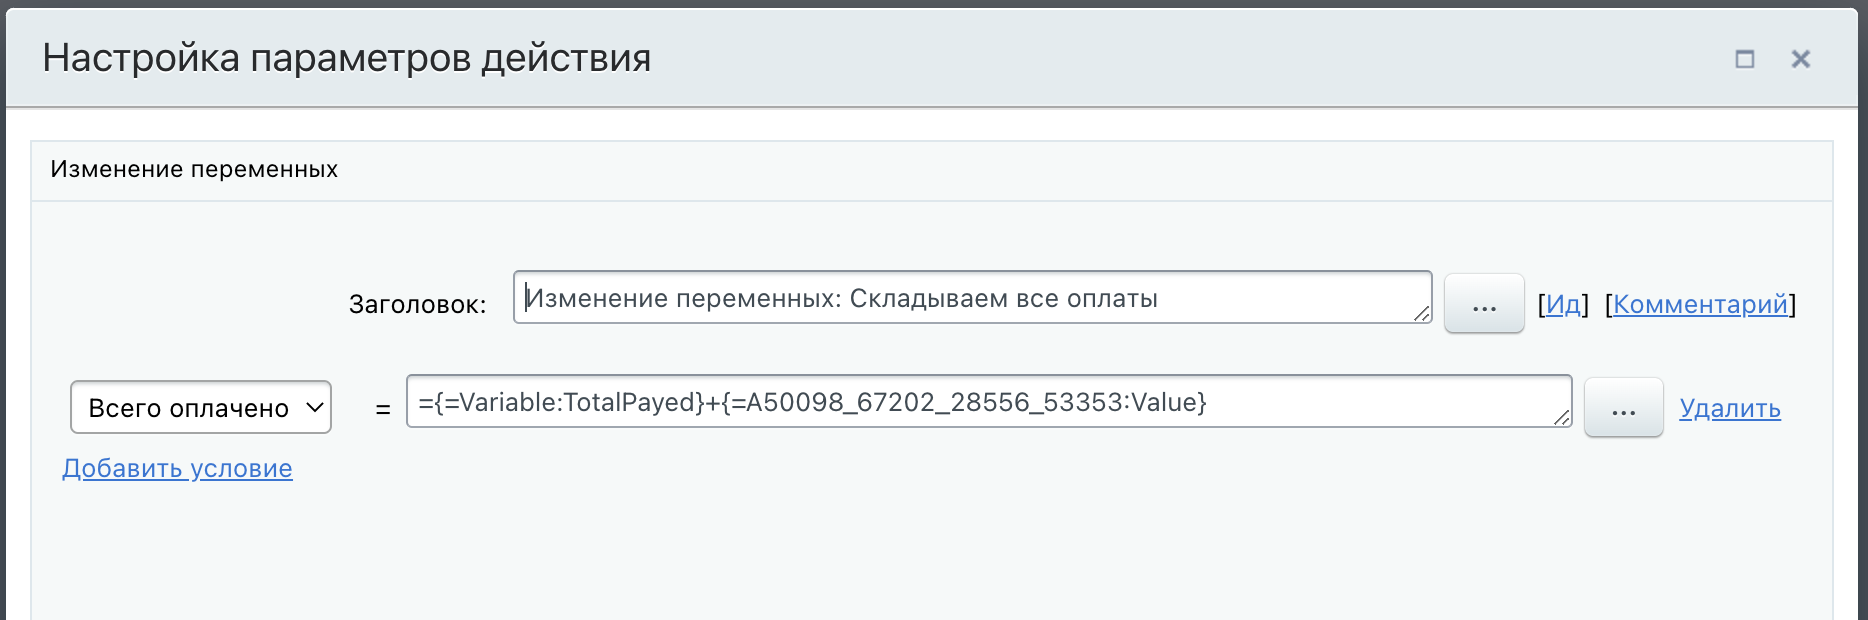This screenshot has width=1868, height=620.
Task: Open value picker beside the formula field
Action: click(1623, 408)
